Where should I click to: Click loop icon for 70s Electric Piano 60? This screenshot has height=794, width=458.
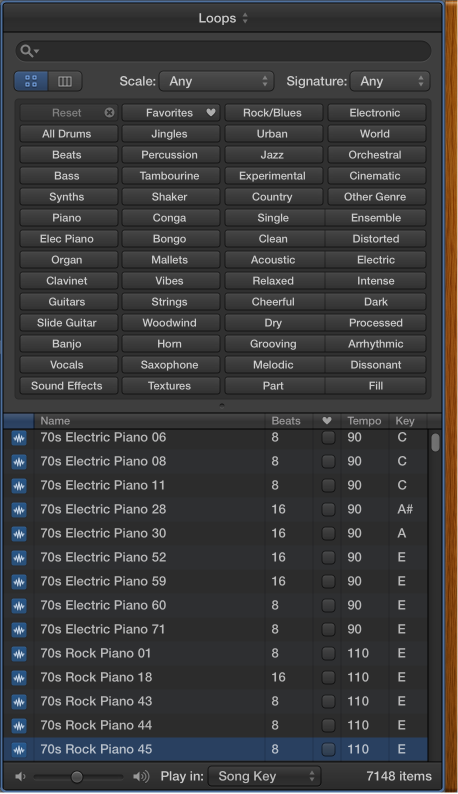coord(19,606)
